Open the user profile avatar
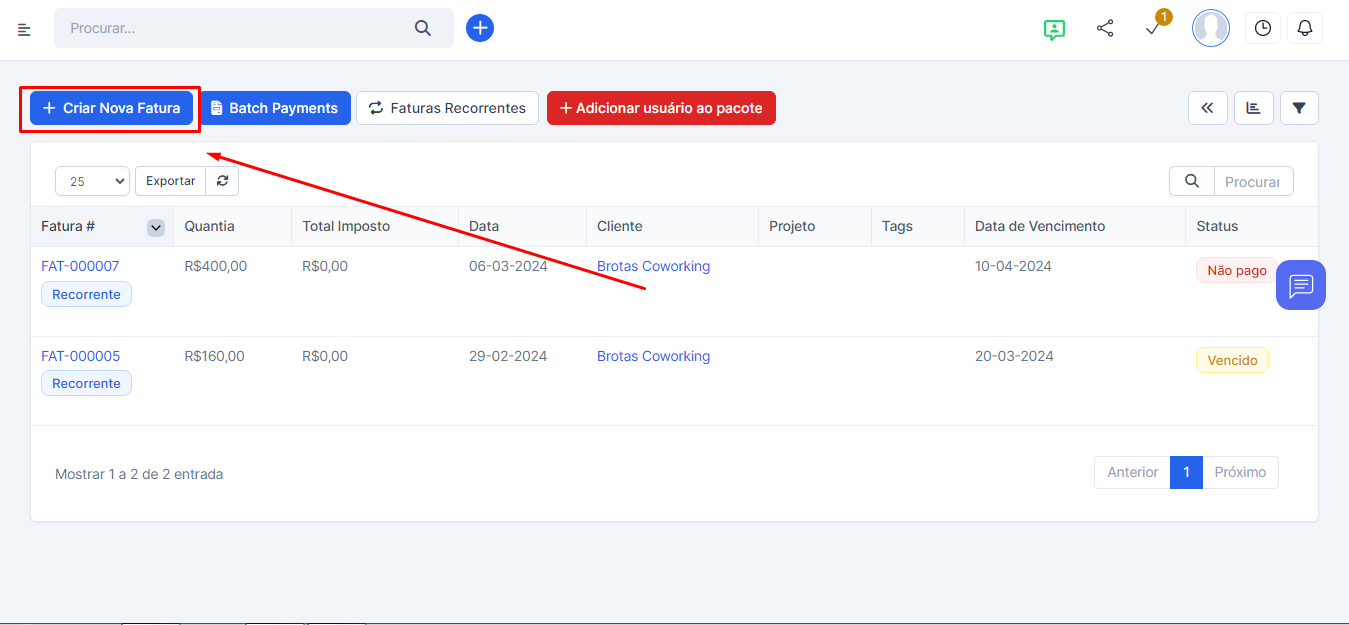This screenshot has width=1349, height=625. [1210, 28]
